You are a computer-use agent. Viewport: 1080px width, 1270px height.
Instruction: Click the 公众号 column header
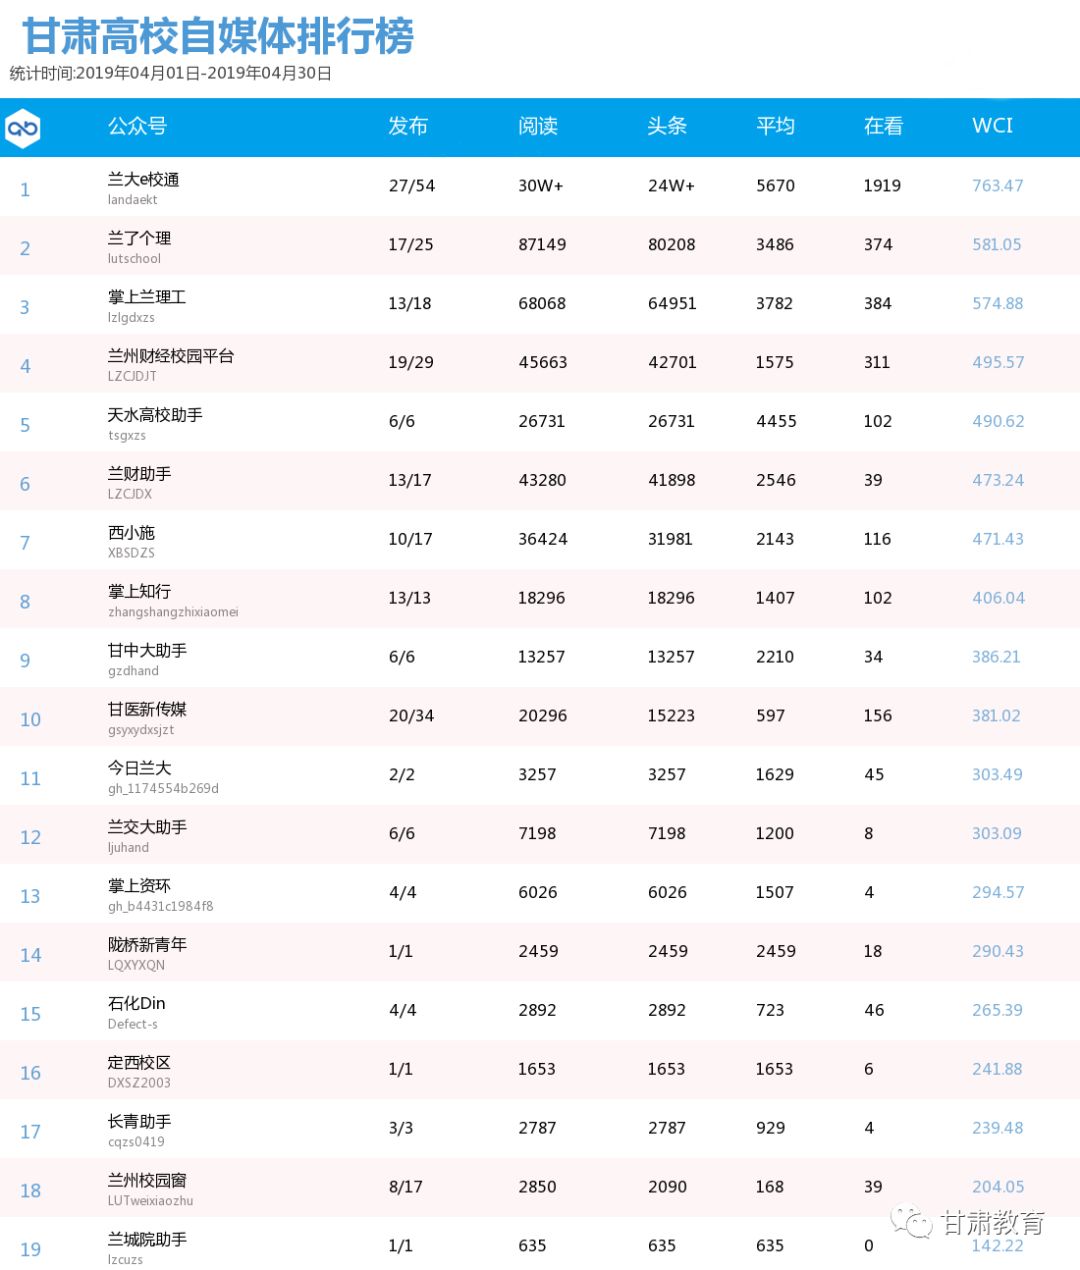click(137, 126)
